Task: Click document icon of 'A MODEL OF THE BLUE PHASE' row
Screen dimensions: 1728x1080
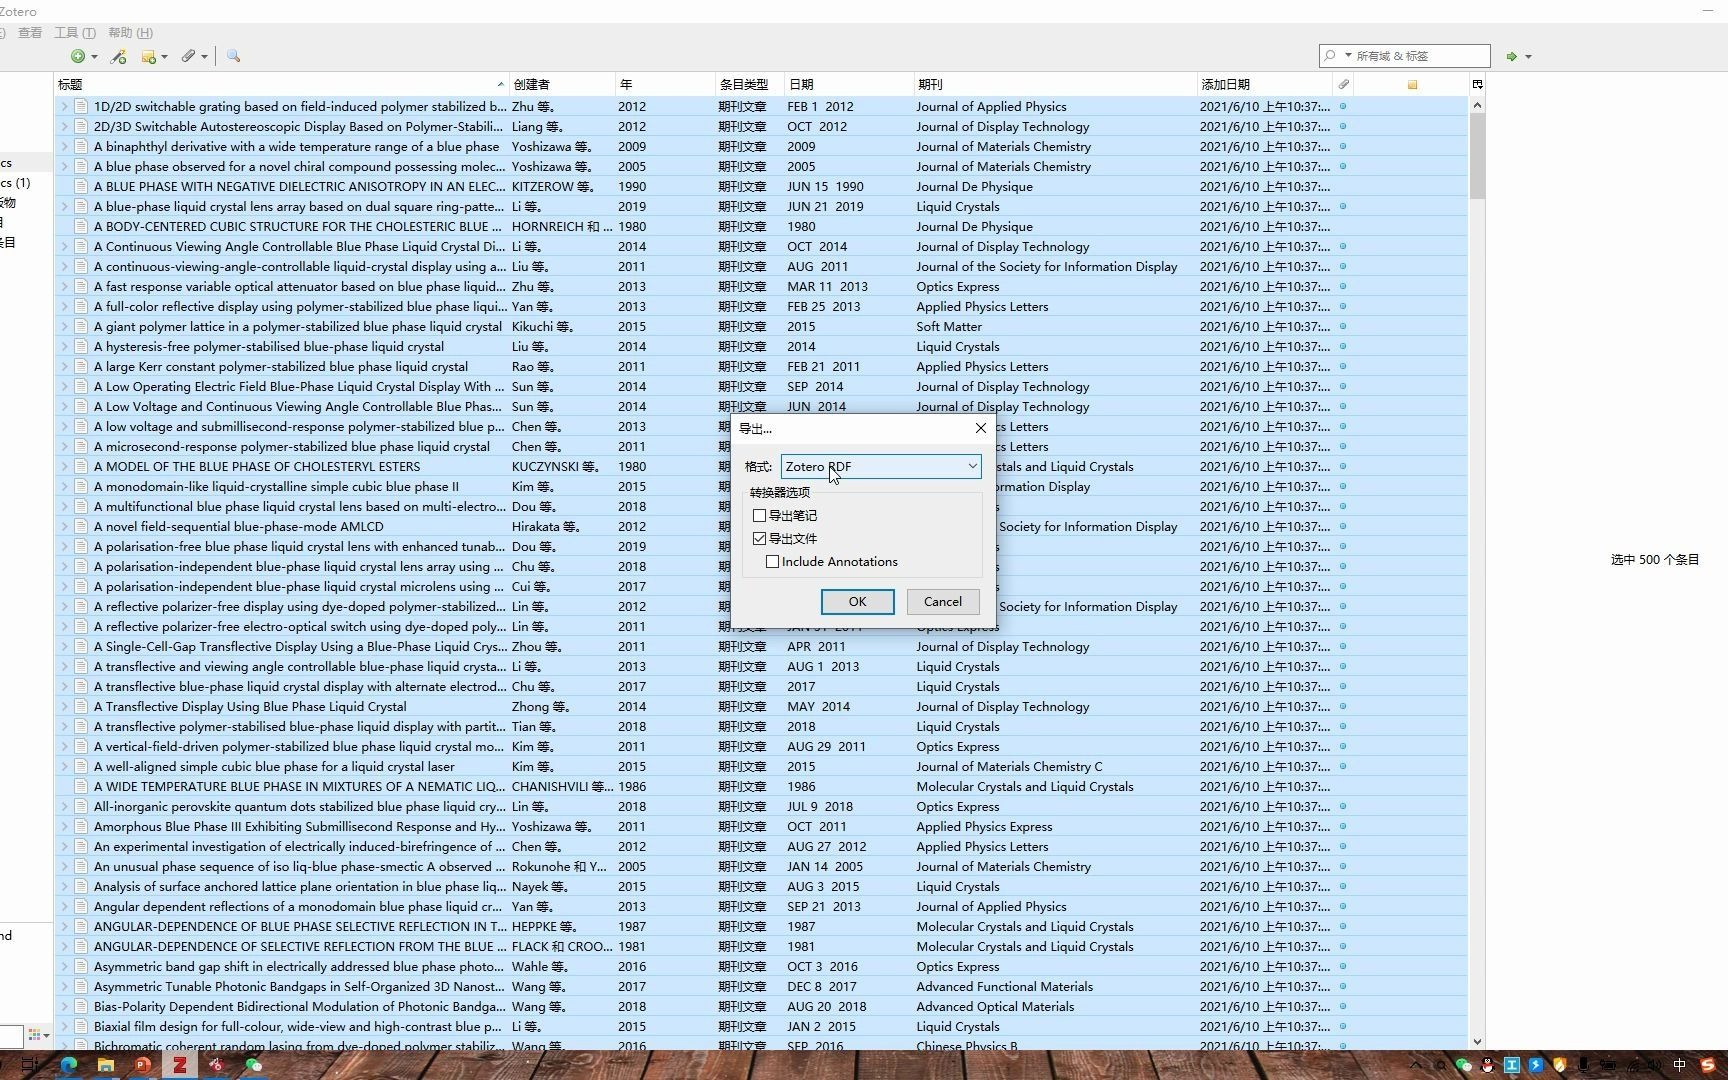Action: point(81,466)
